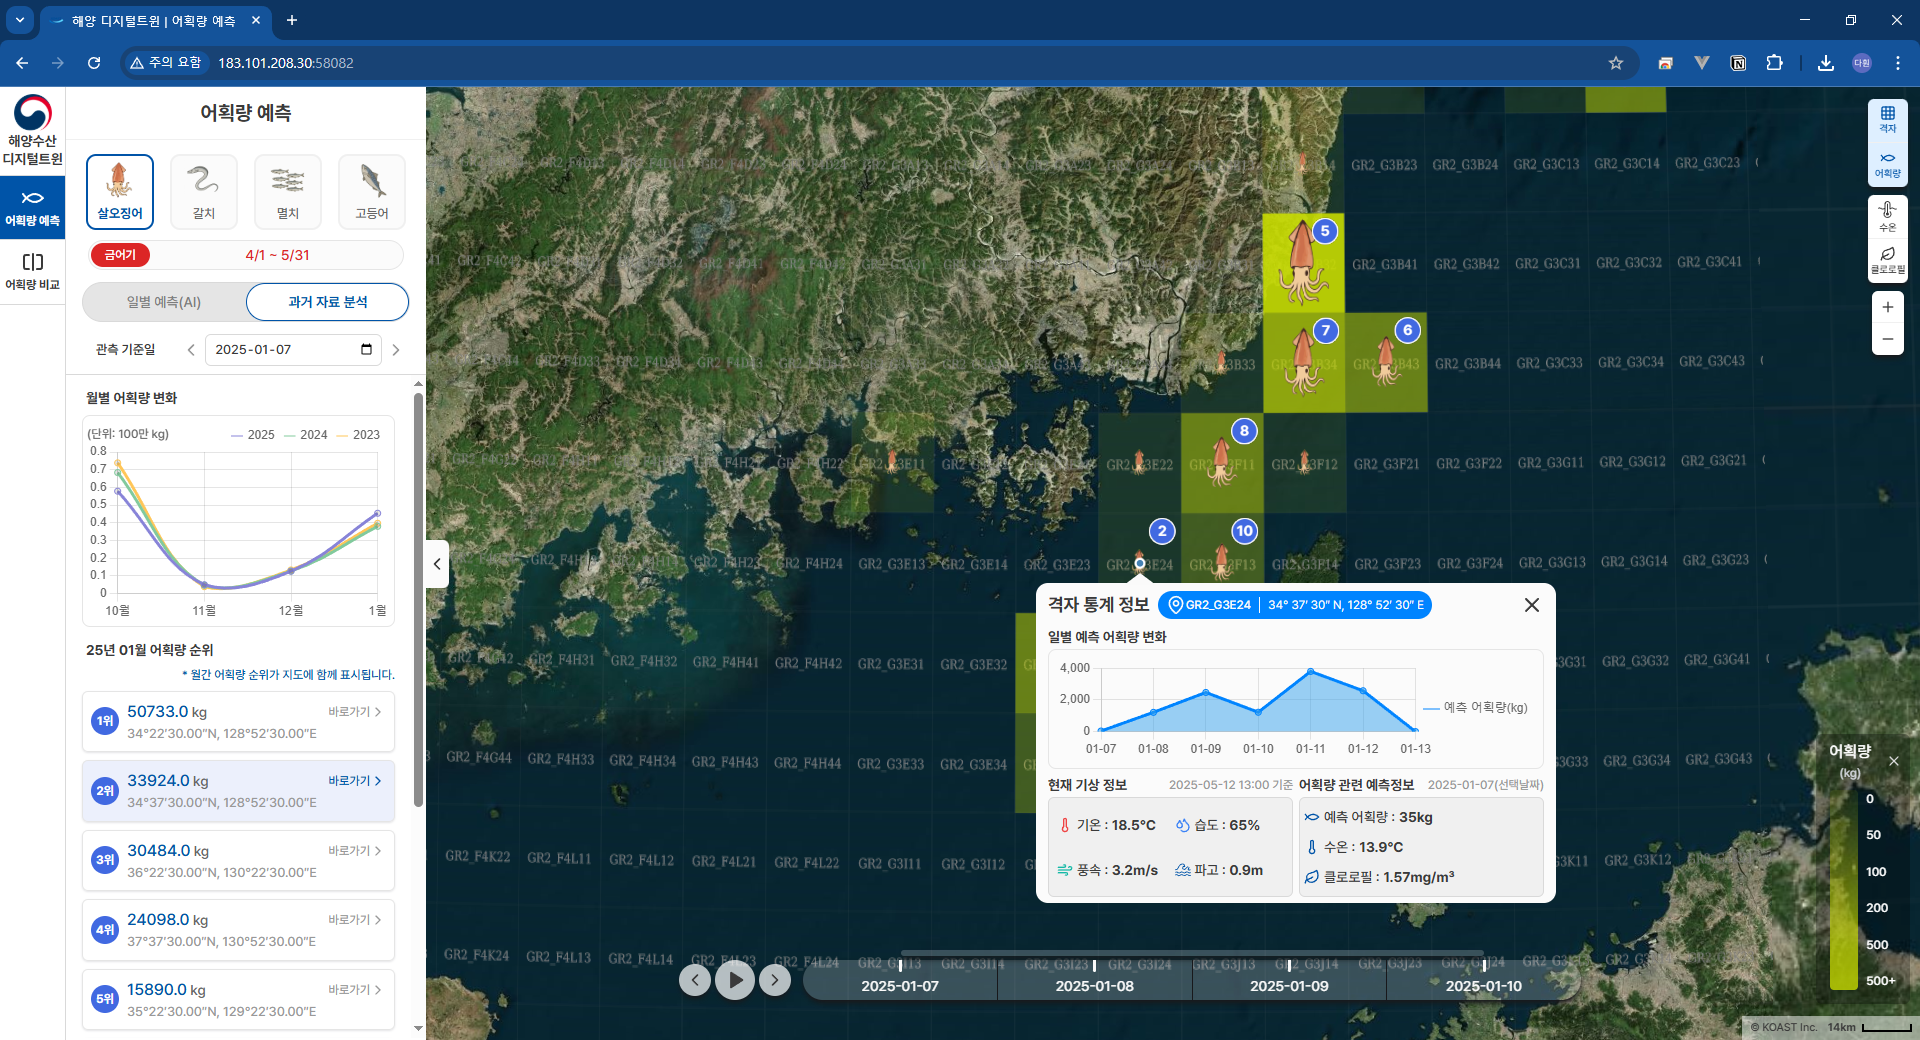The height and width of the screenshot is (1040, 1920).
Task: Select the 멸치 anchovy species icon
Action: click(288, 191)
